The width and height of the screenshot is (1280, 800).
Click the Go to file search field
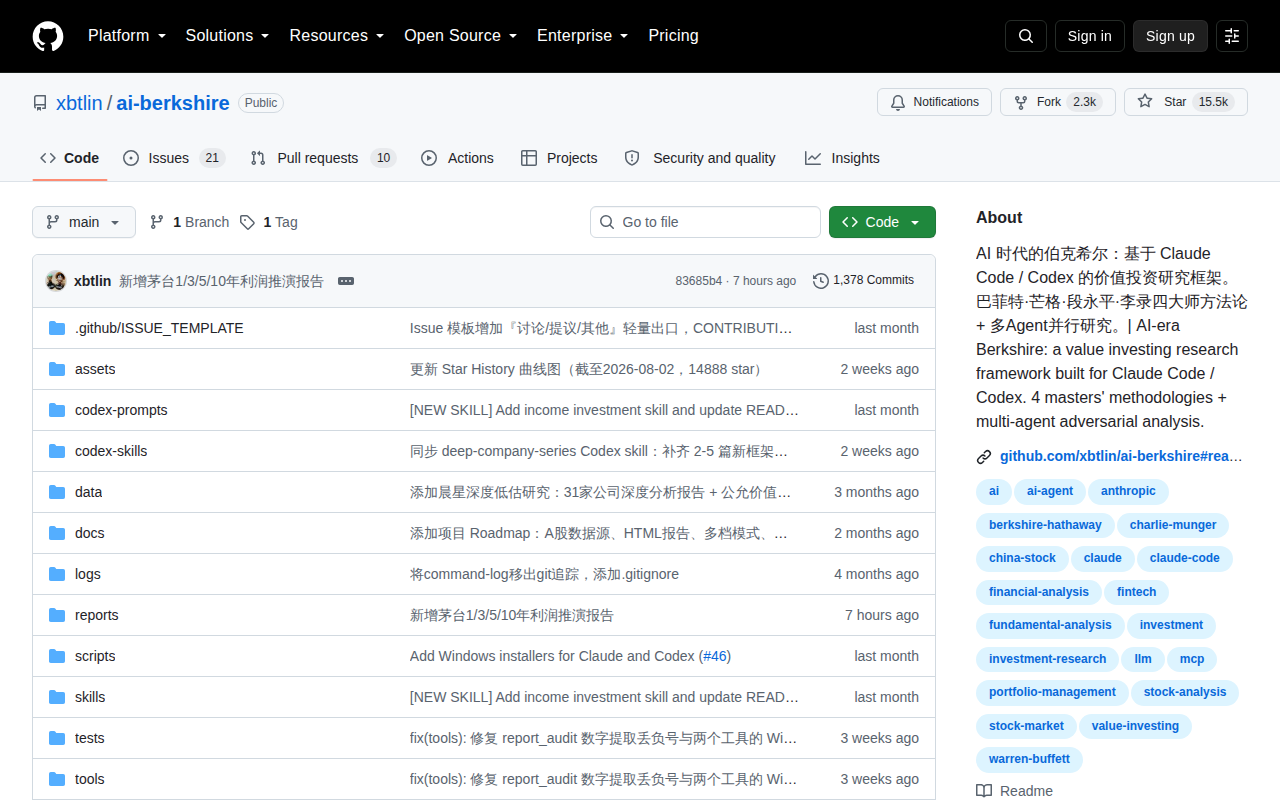[705, 222]
